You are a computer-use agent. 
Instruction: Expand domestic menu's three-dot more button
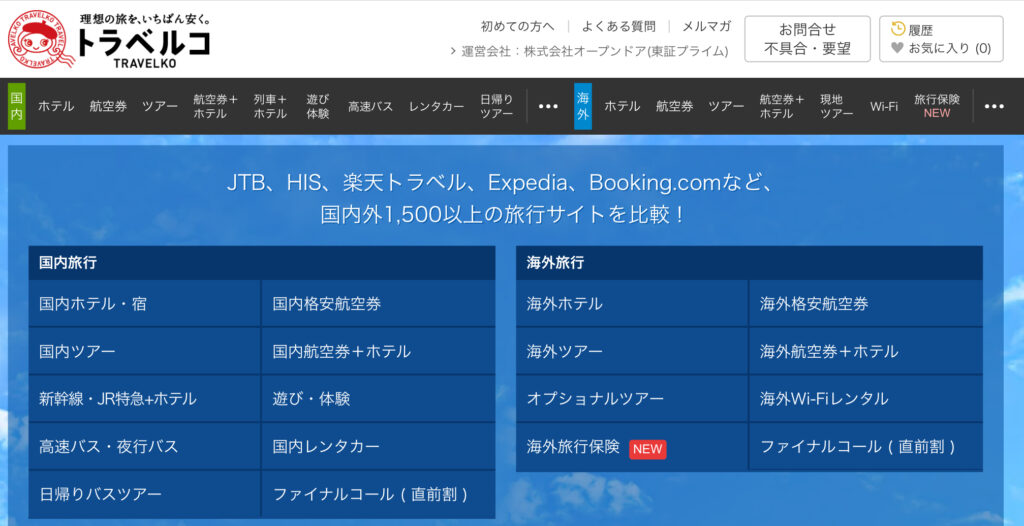548,106
